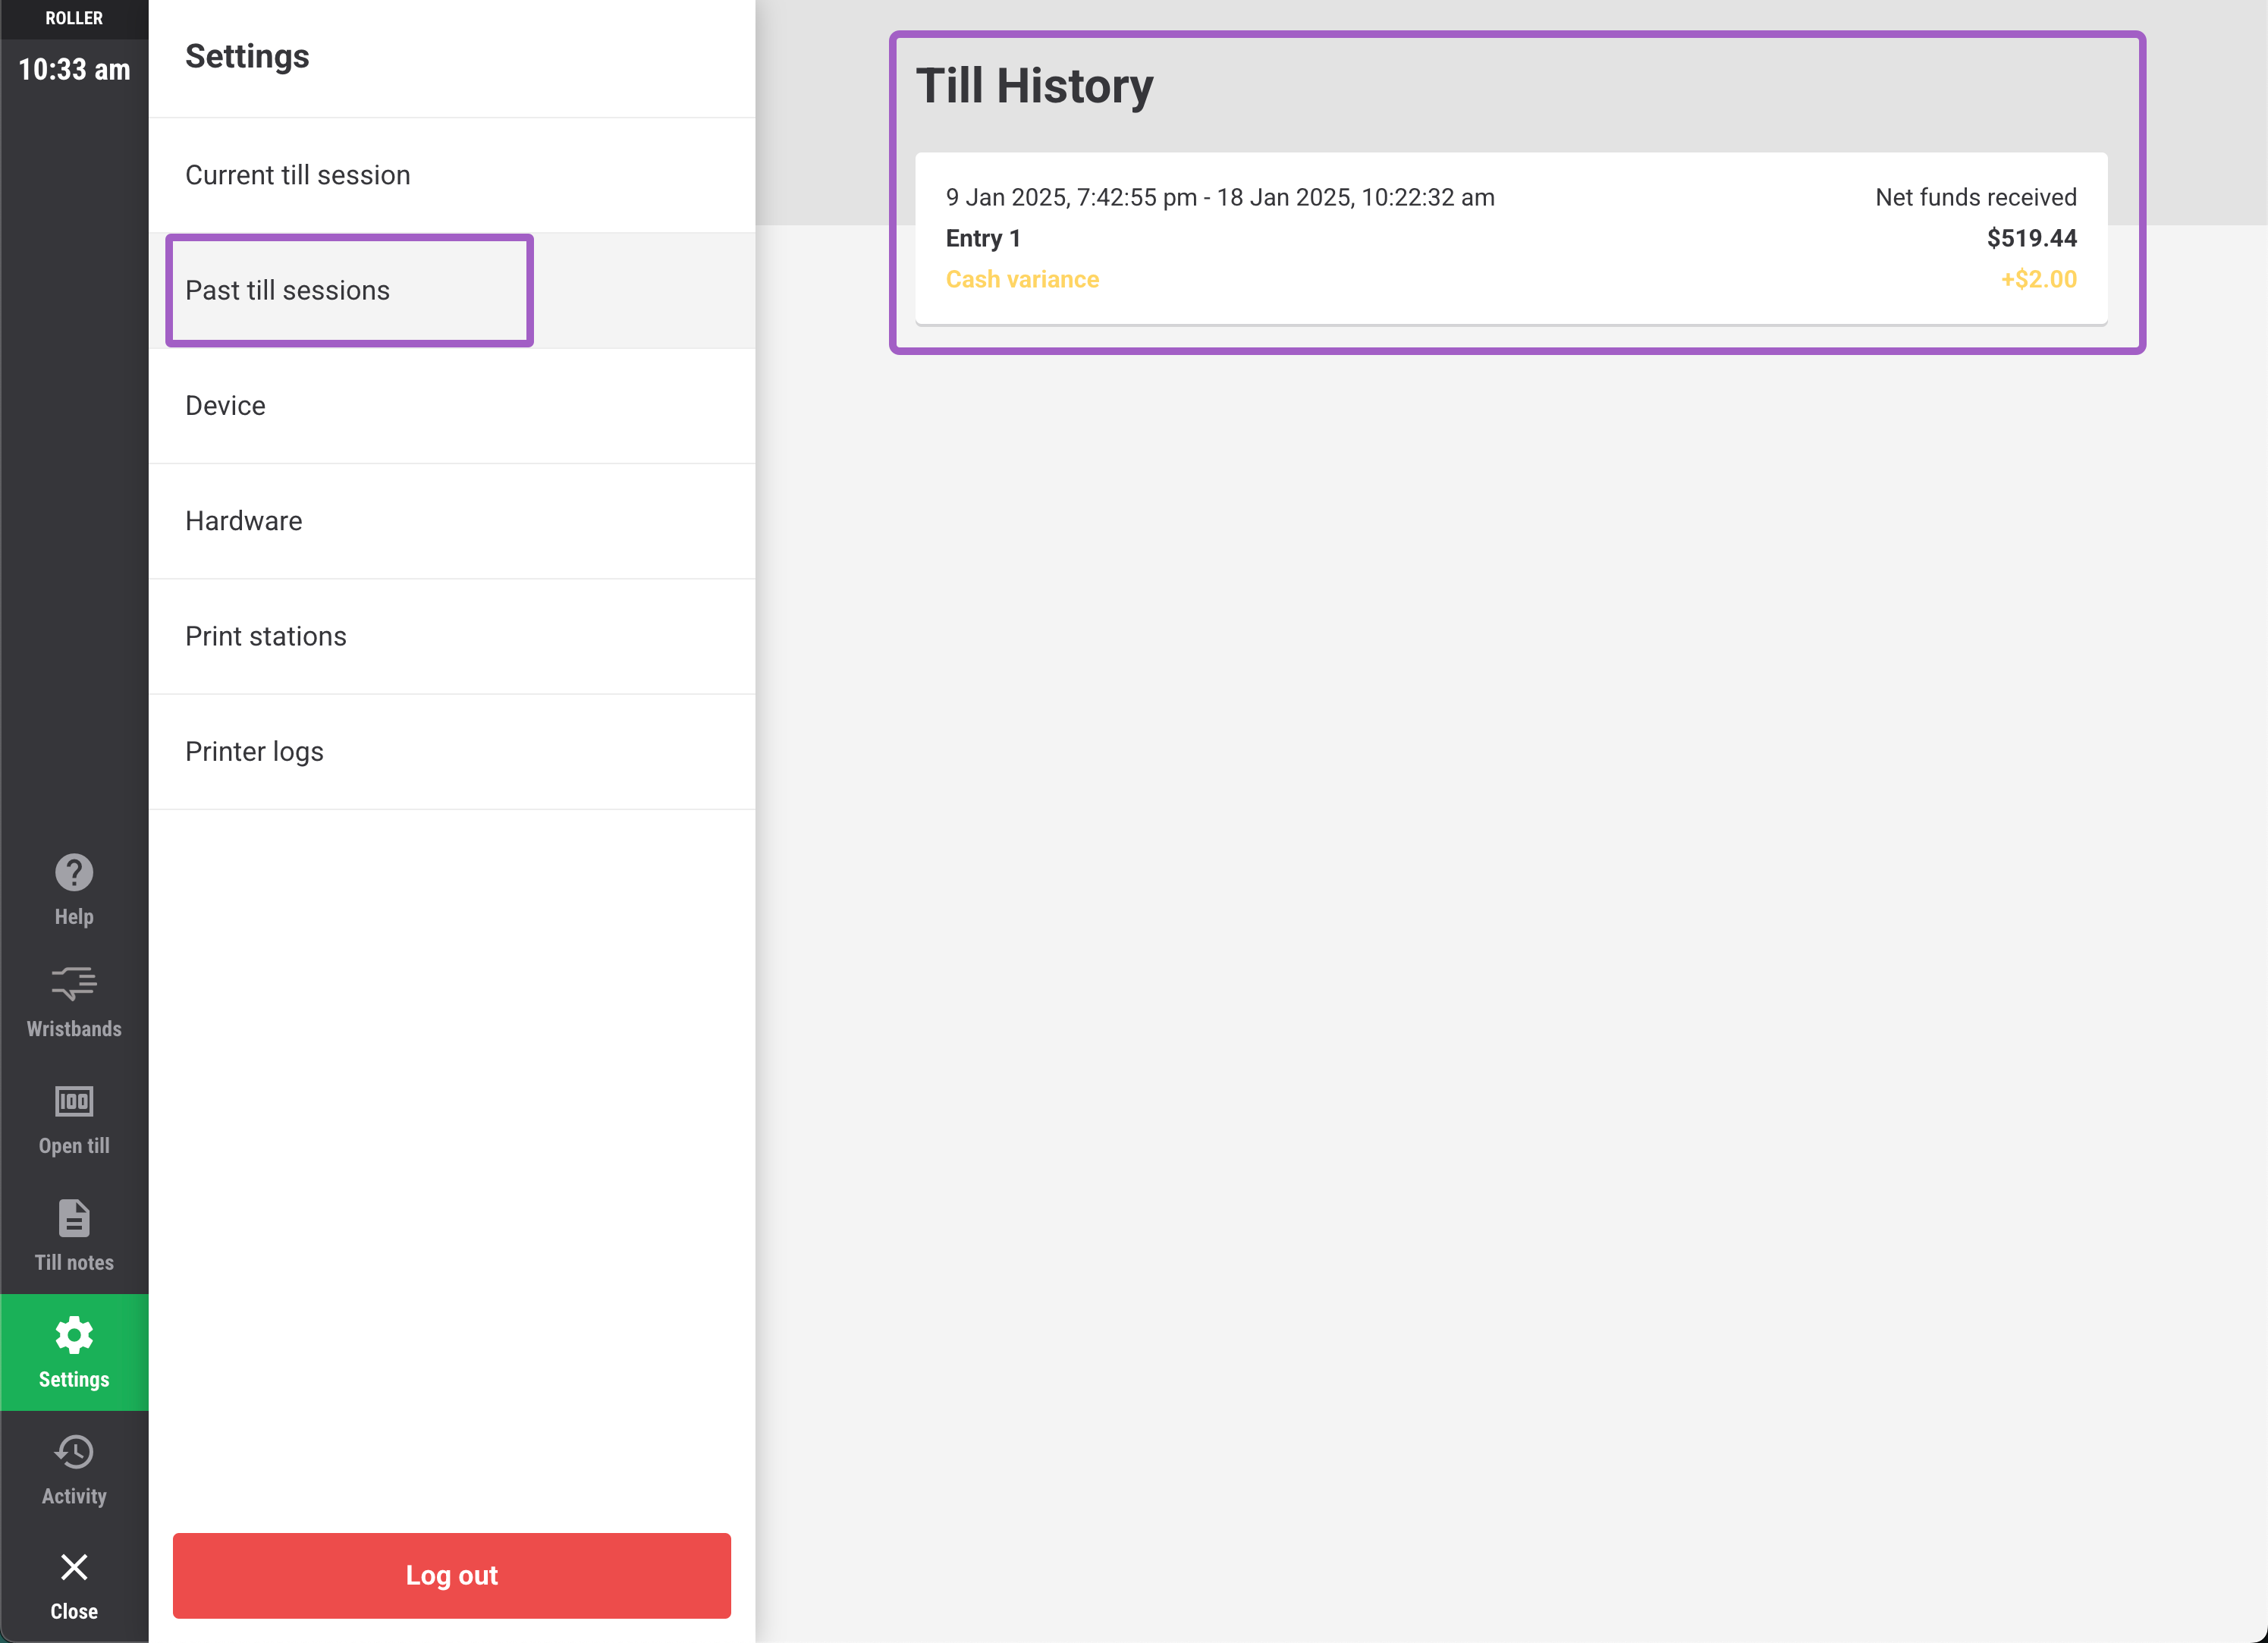Click the Open till cash drawer icon
This screenshot has width=2268, height=1643.
tap(74, 1102)
